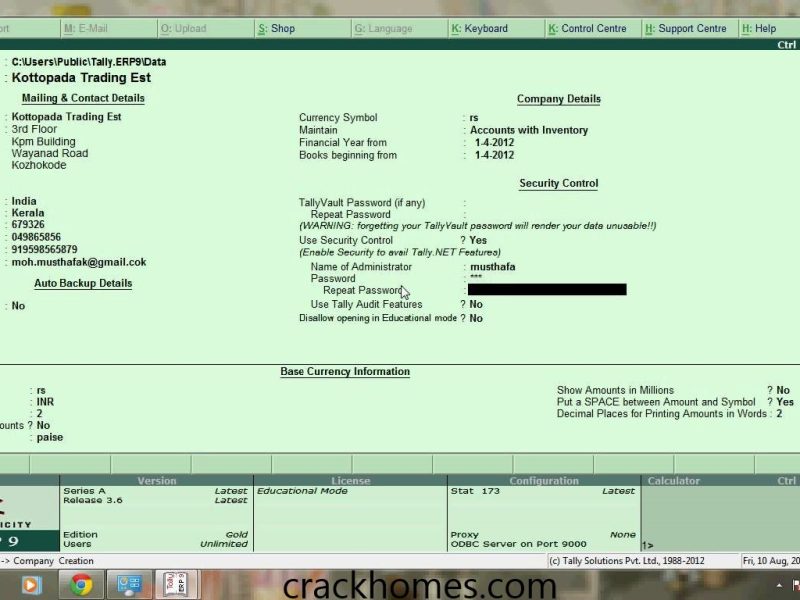
Task: Click Educational Mode license text
Action: 303,491
